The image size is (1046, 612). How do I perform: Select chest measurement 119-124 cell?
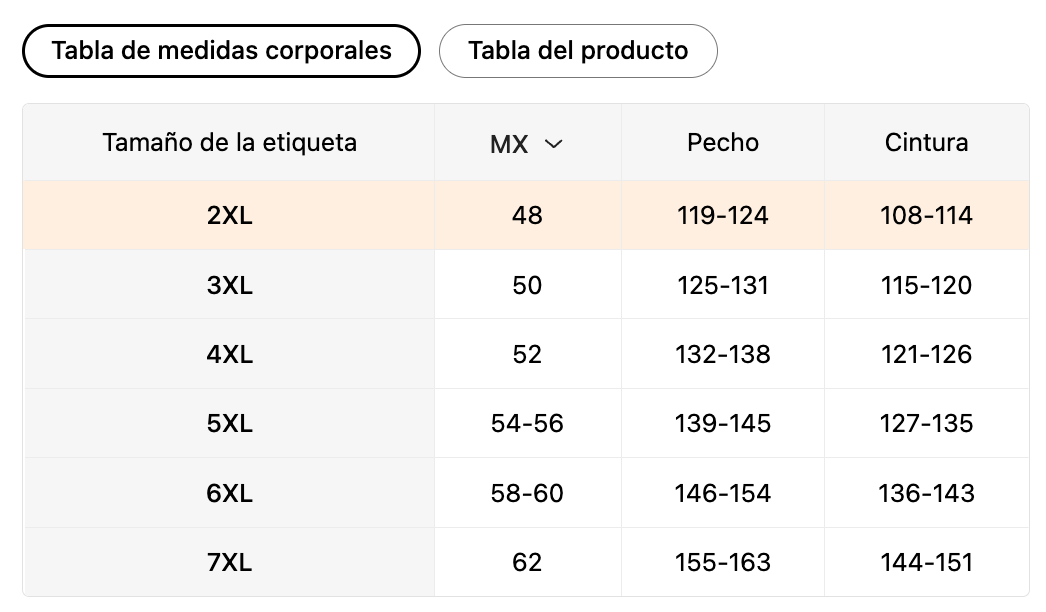point(722,215)
